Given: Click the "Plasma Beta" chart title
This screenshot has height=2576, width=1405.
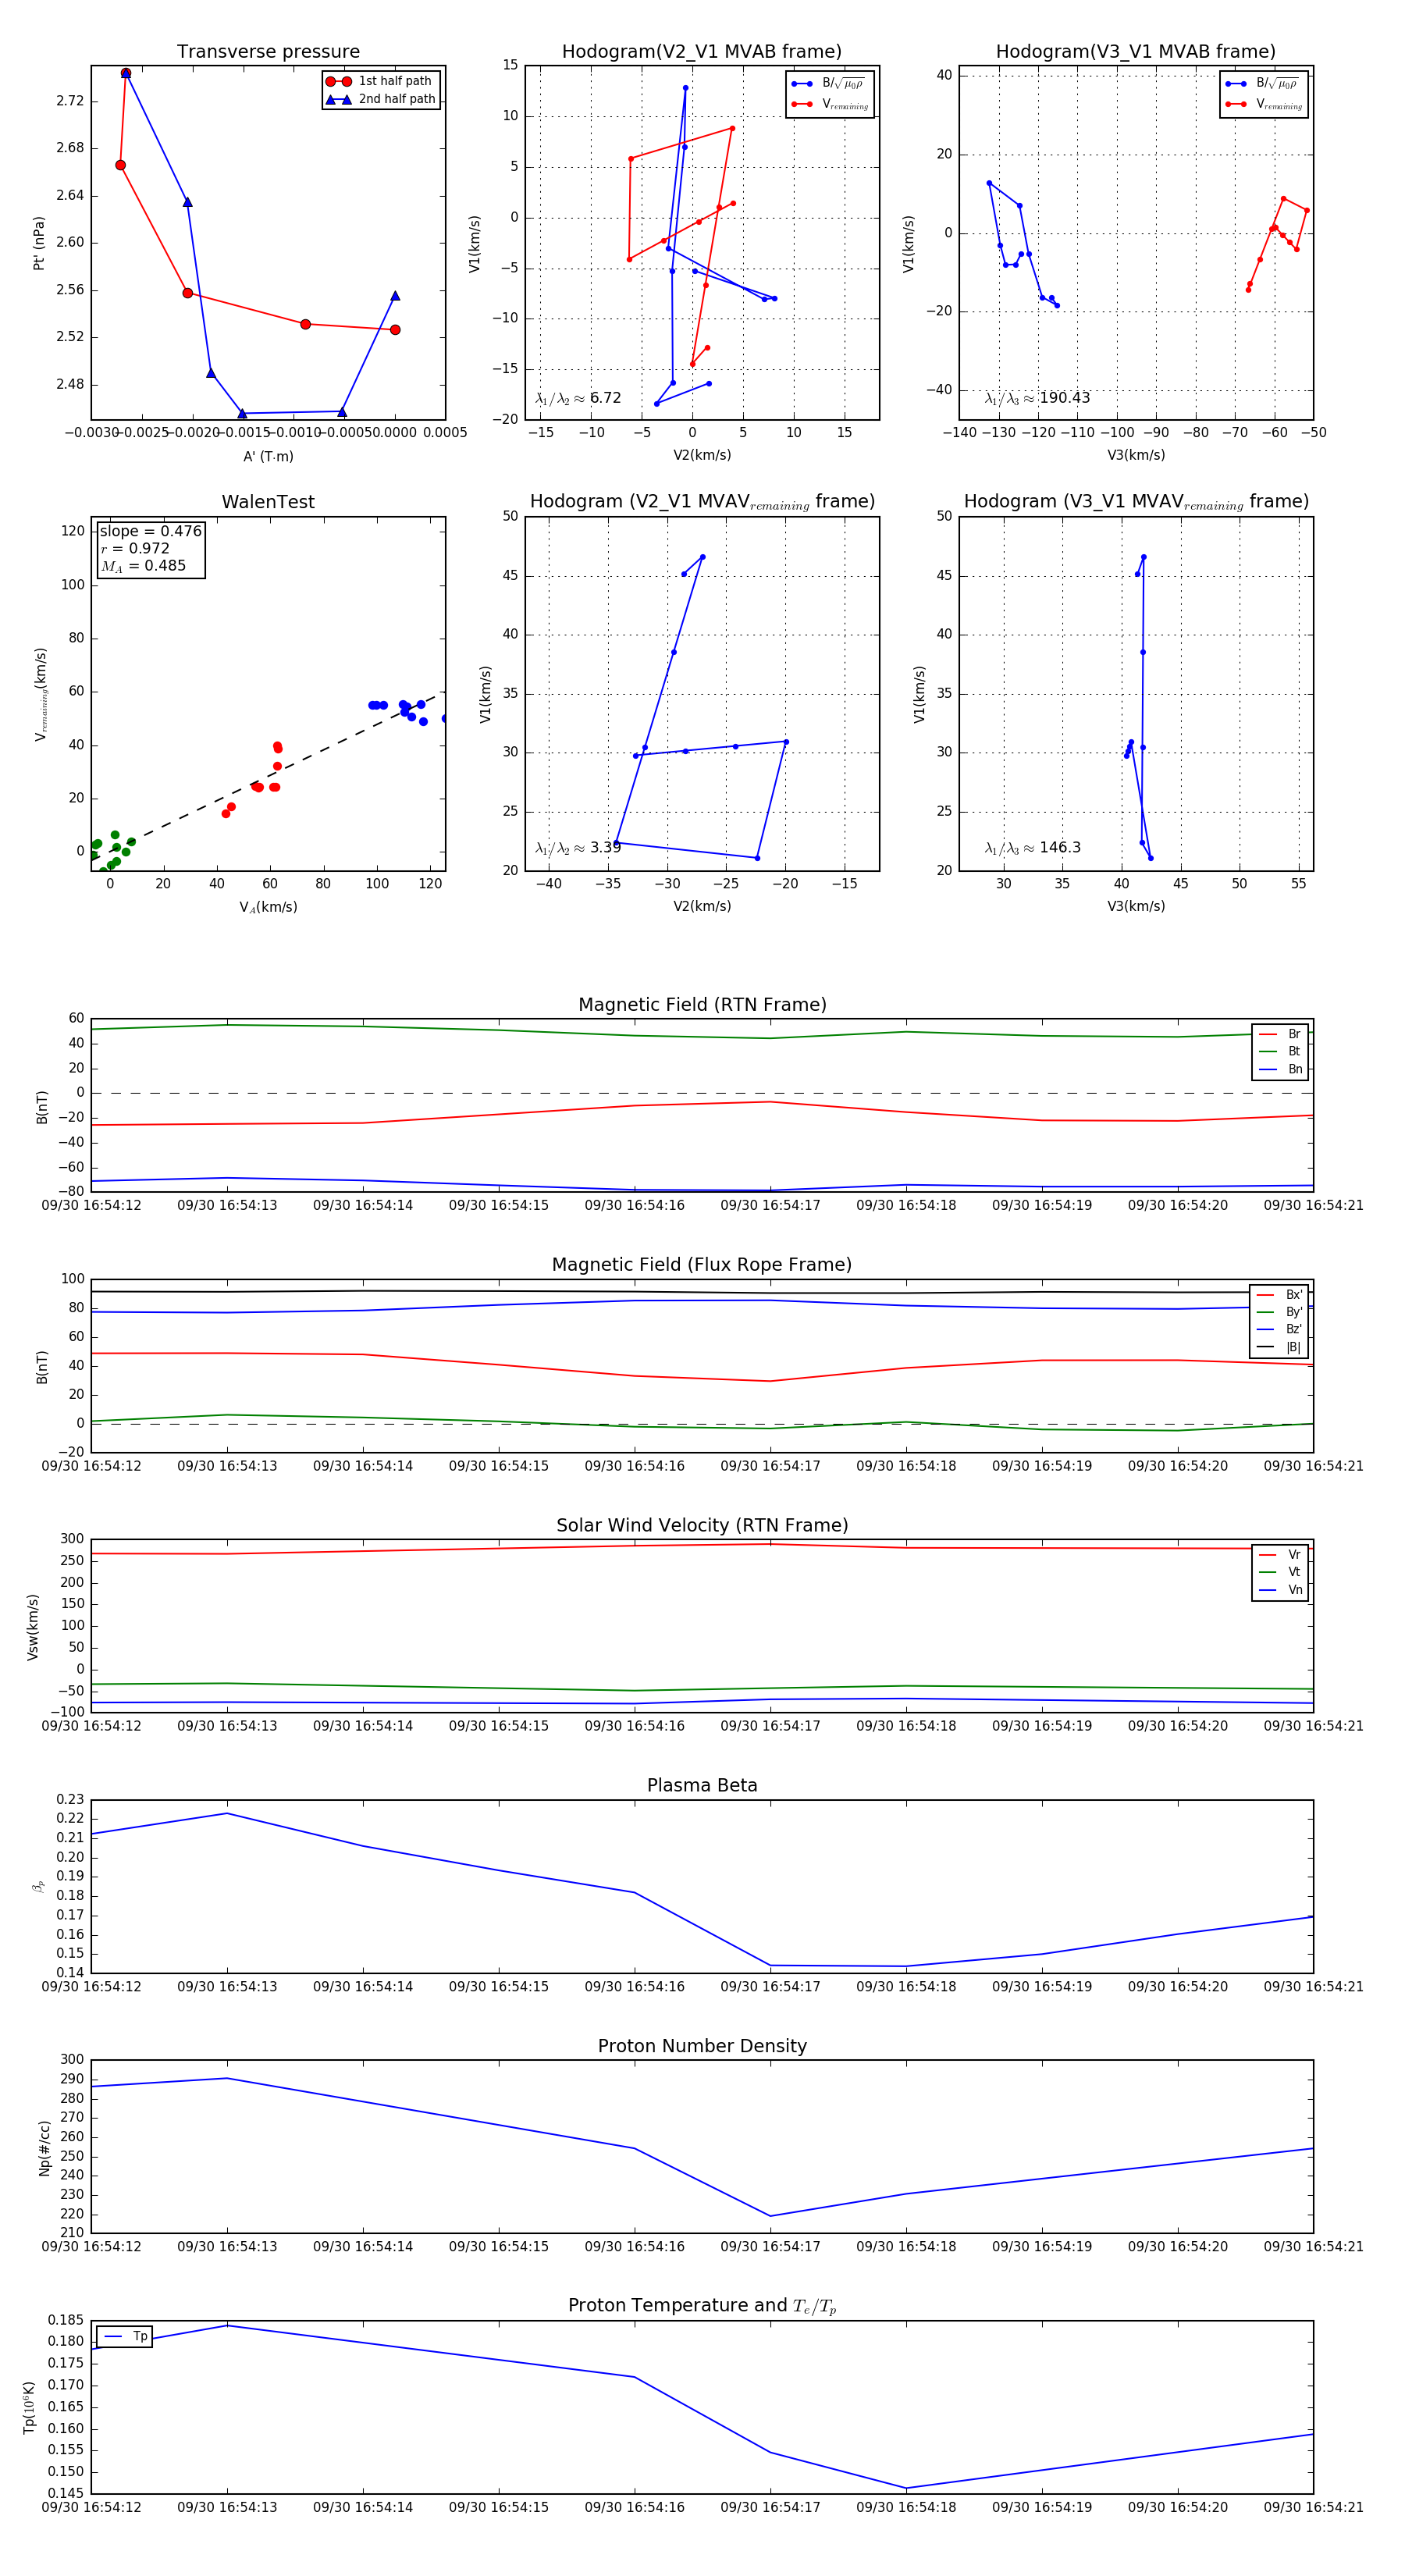Looking at the screenshot, I should pos(702,1786).
